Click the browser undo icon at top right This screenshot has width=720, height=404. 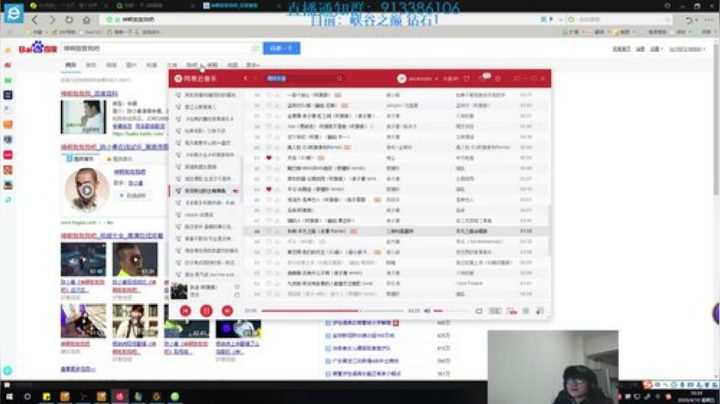pyautogui.click(x=689, y=20)
